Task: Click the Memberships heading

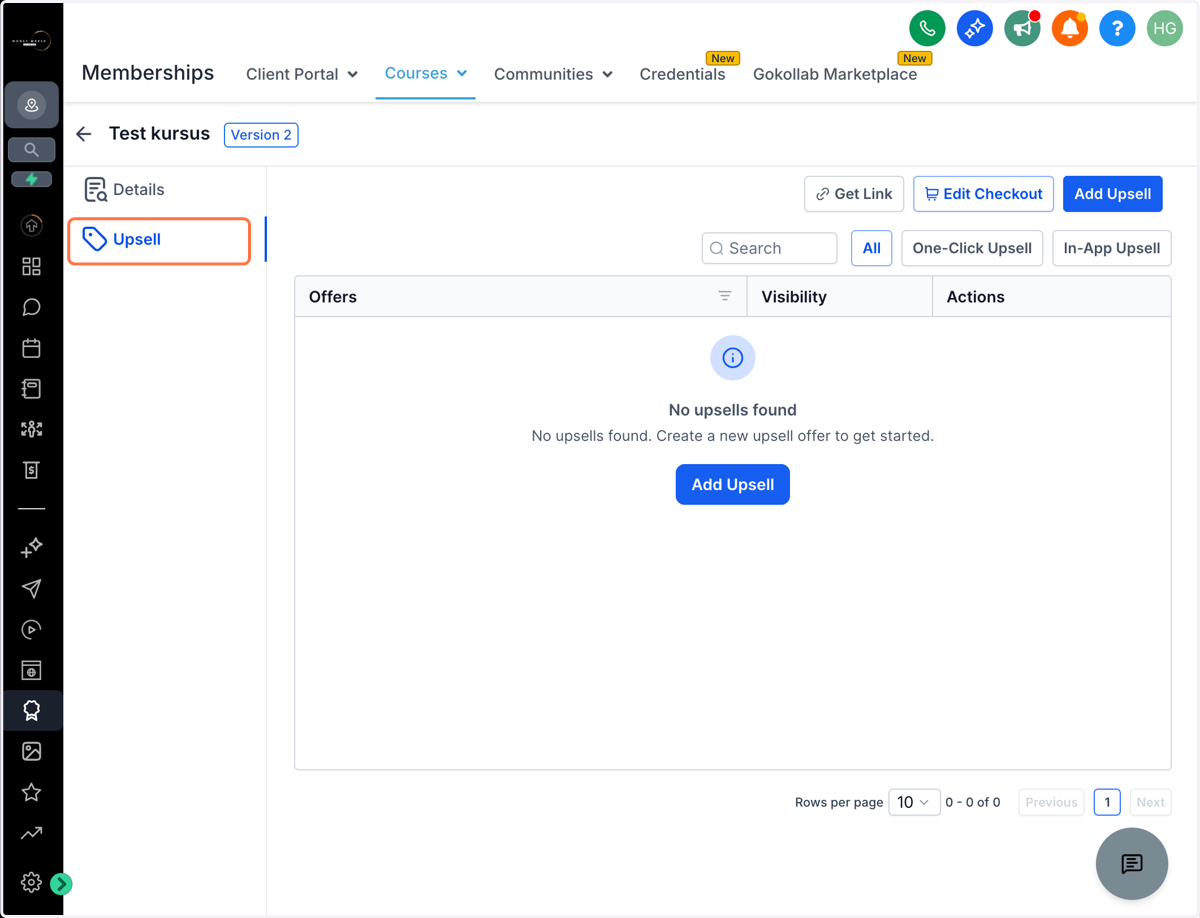Action: [148, 73]
